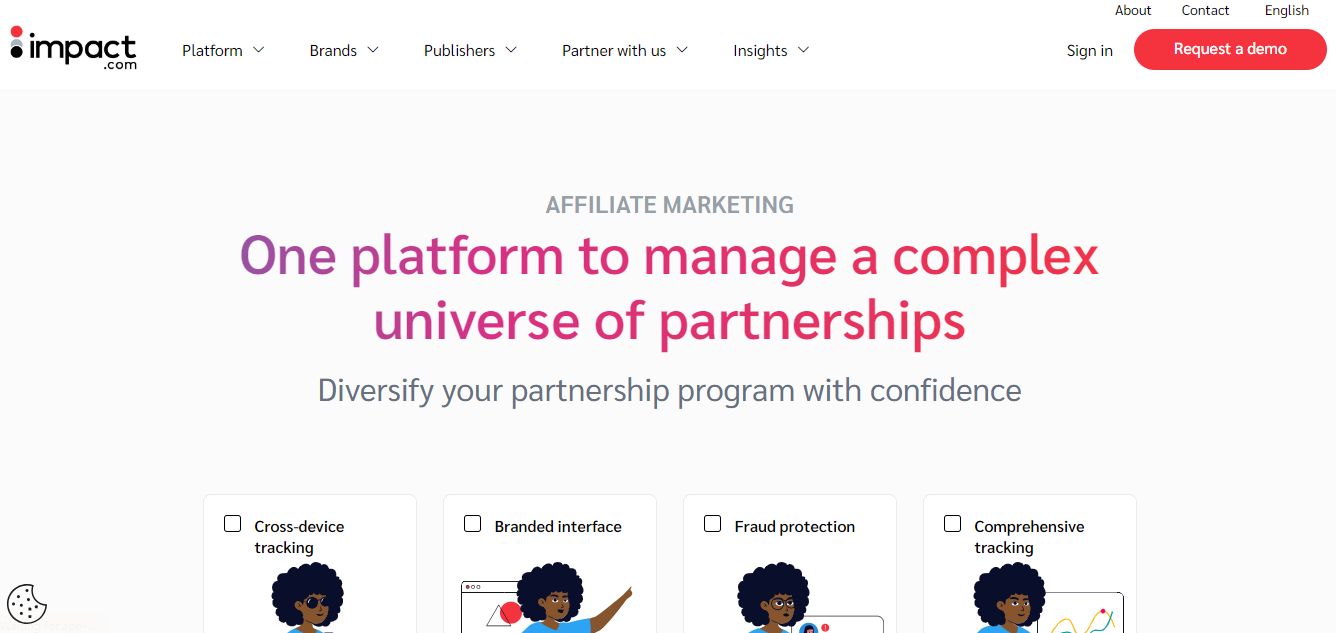Tick the Cross-device tracking checkbox
Image resolution: width=1336 pixels, height=633 pixels.
233,524
